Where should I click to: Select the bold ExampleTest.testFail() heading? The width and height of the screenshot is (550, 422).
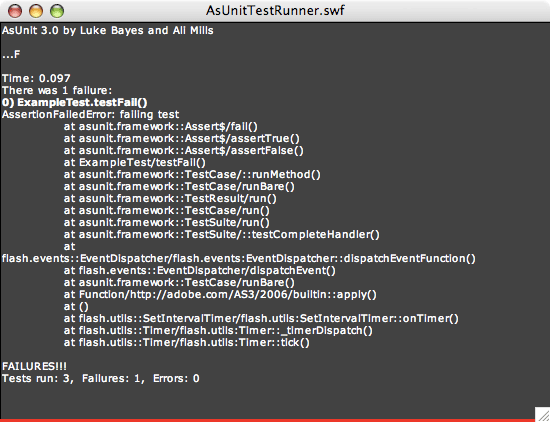pyautogui.click(x=74, y=102)
